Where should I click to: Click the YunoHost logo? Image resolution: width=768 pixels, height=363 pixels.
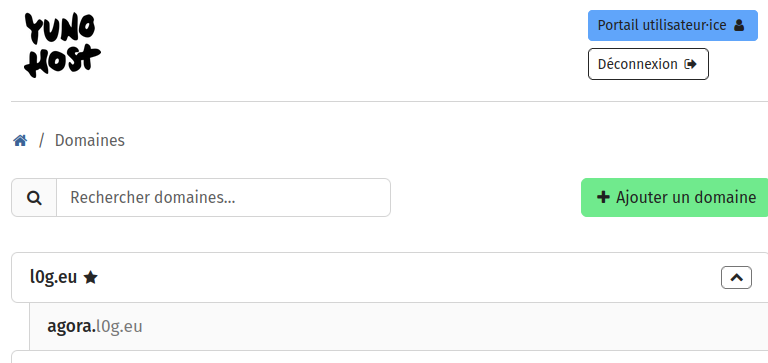point(62,45)
